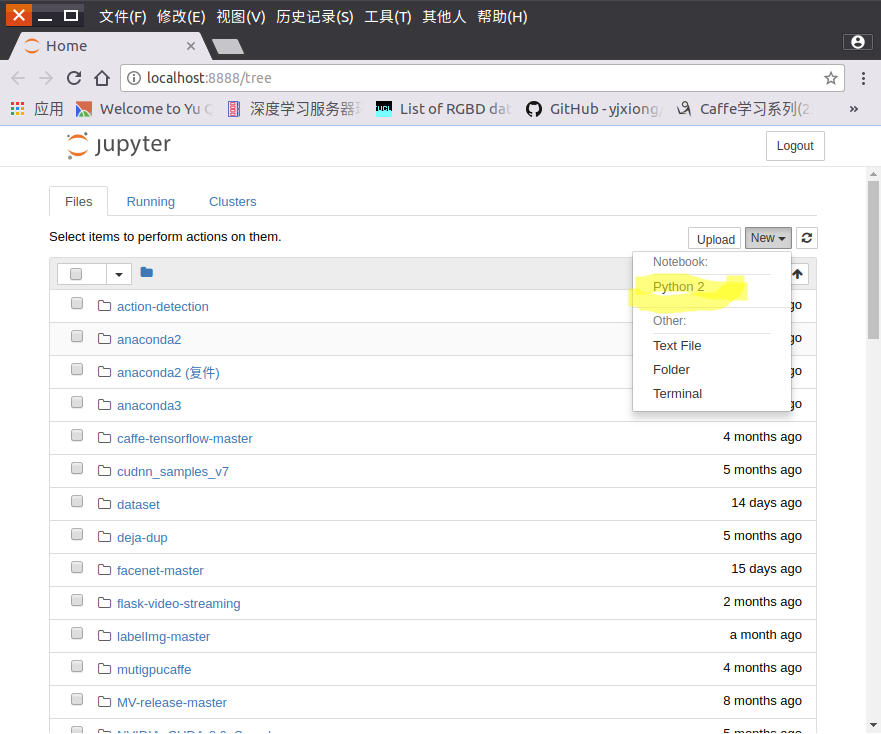Click the site info icon in address bar
The image size is (881, 734).
pos(134,78)
